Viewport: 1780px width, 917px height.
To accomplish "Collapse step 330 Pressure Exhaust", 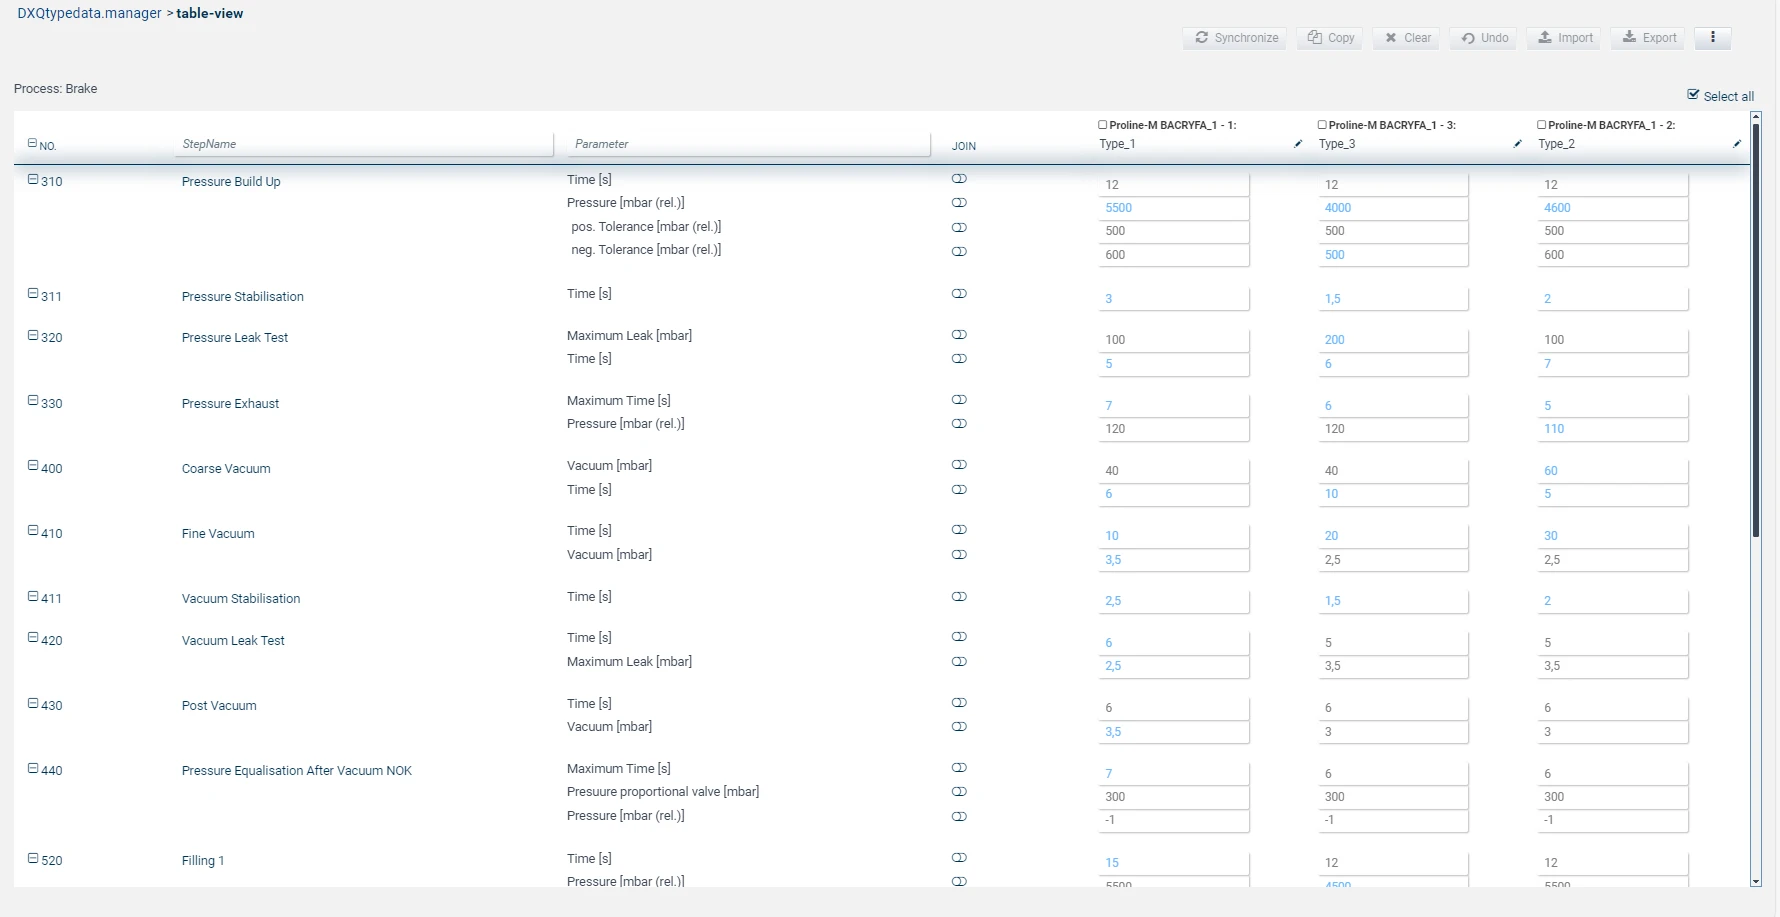I will (x=33, y=401).
